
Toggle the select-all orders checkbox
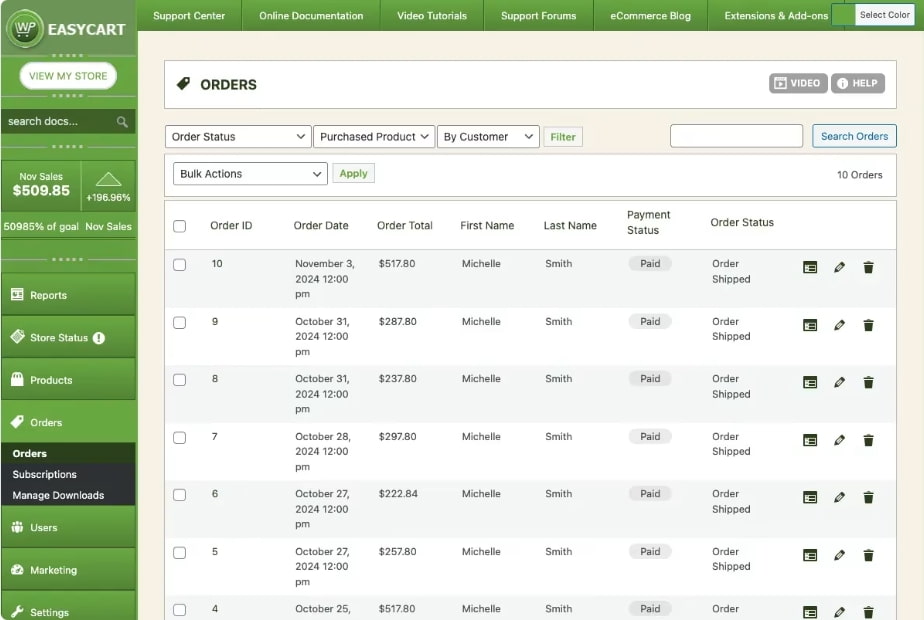[180, 226]
